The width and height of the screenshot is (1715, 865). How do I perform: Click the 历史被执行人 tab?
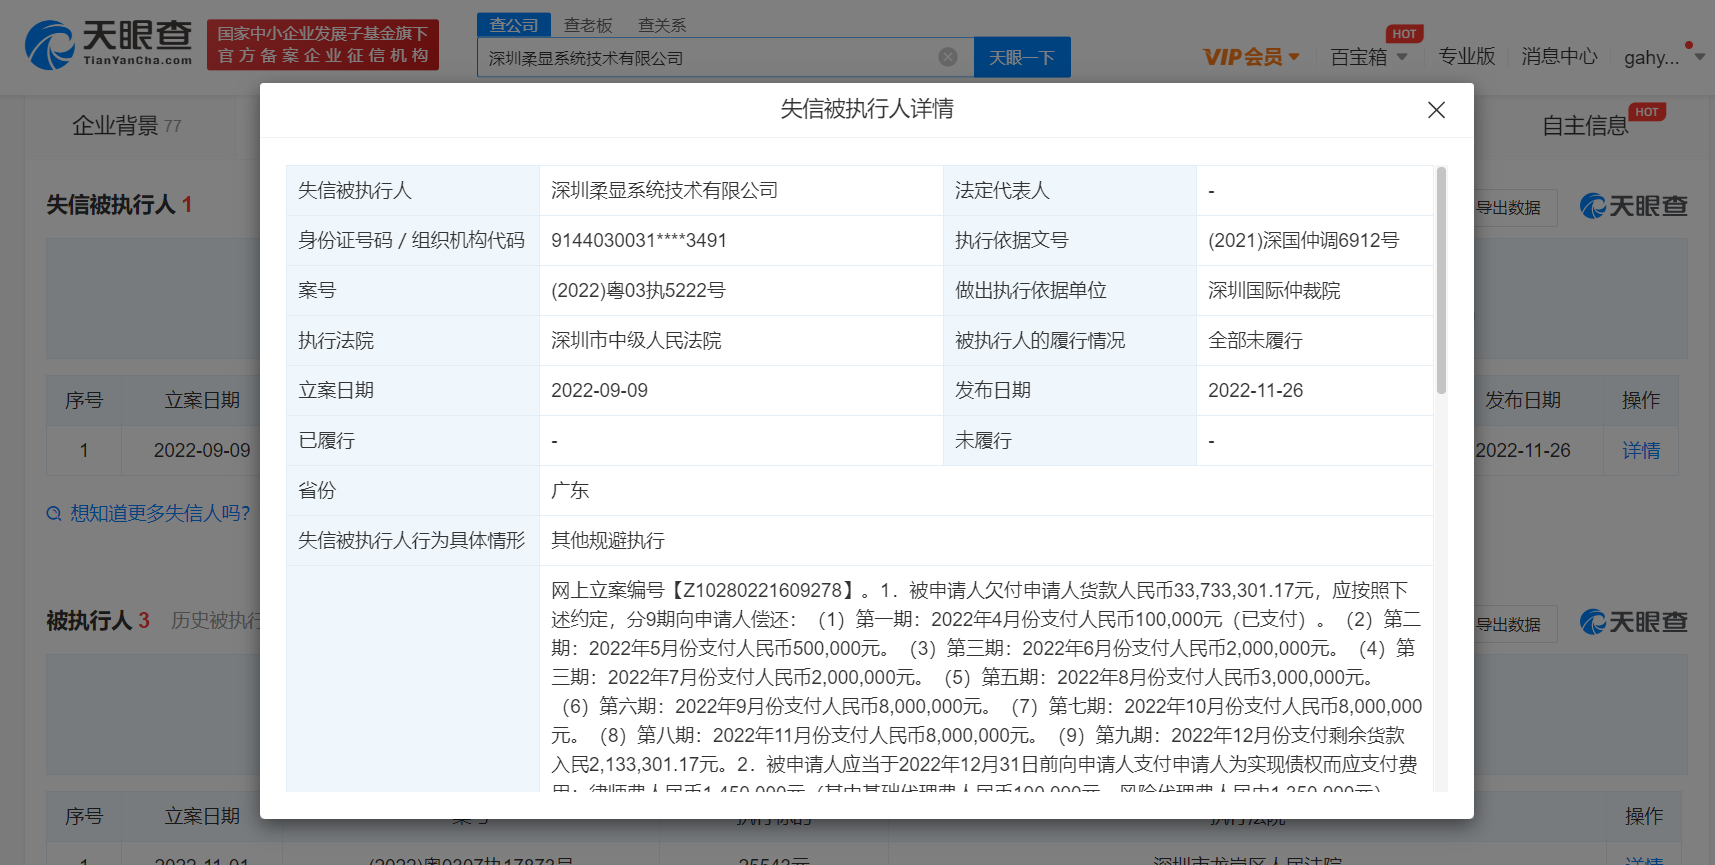click(x=216, y=620)
